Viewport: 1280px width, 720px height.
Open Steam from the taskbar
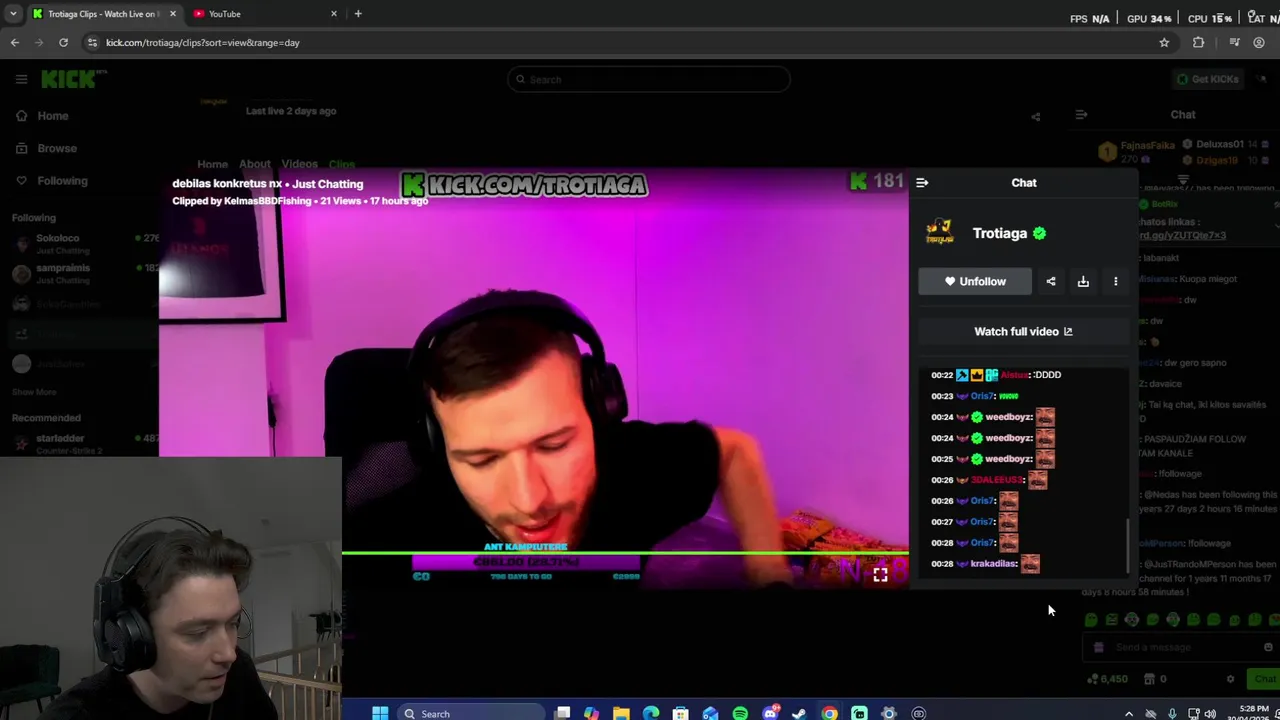799,713
